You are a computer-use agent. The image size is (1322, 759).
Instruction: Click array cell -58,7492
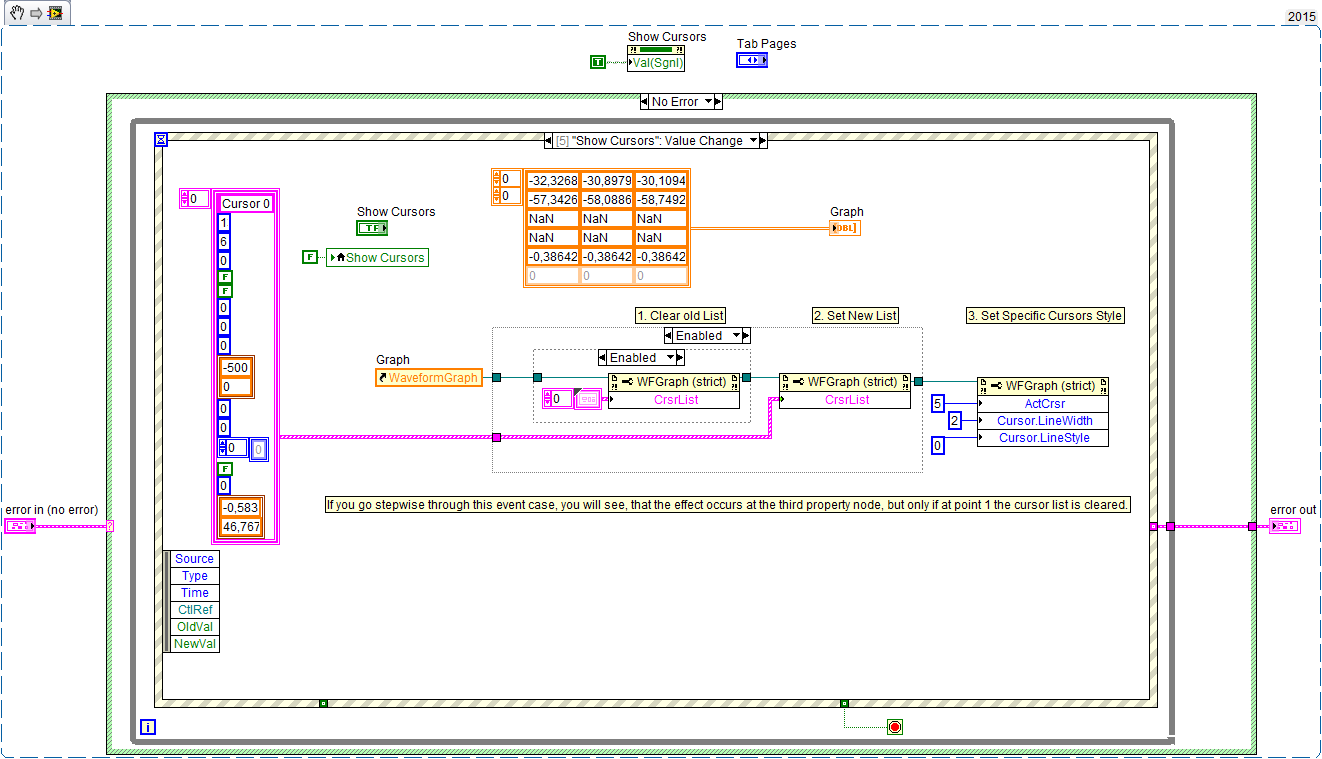click(x=660, y=200)
